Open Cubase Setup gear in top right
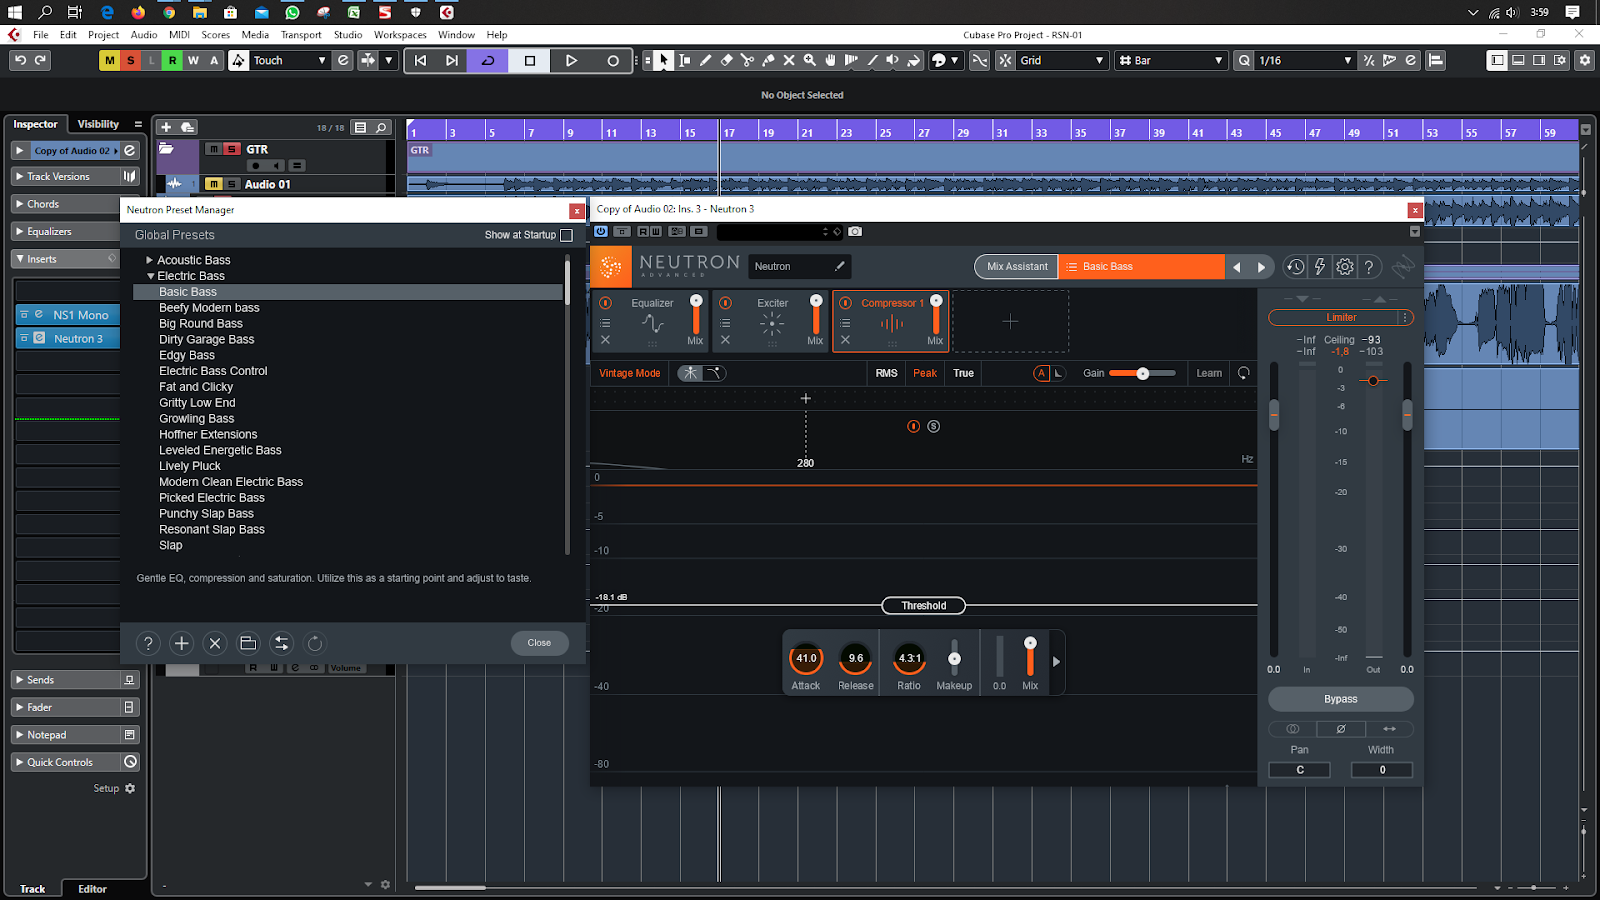This screenshot has height=900, width=1600. 1585,60
